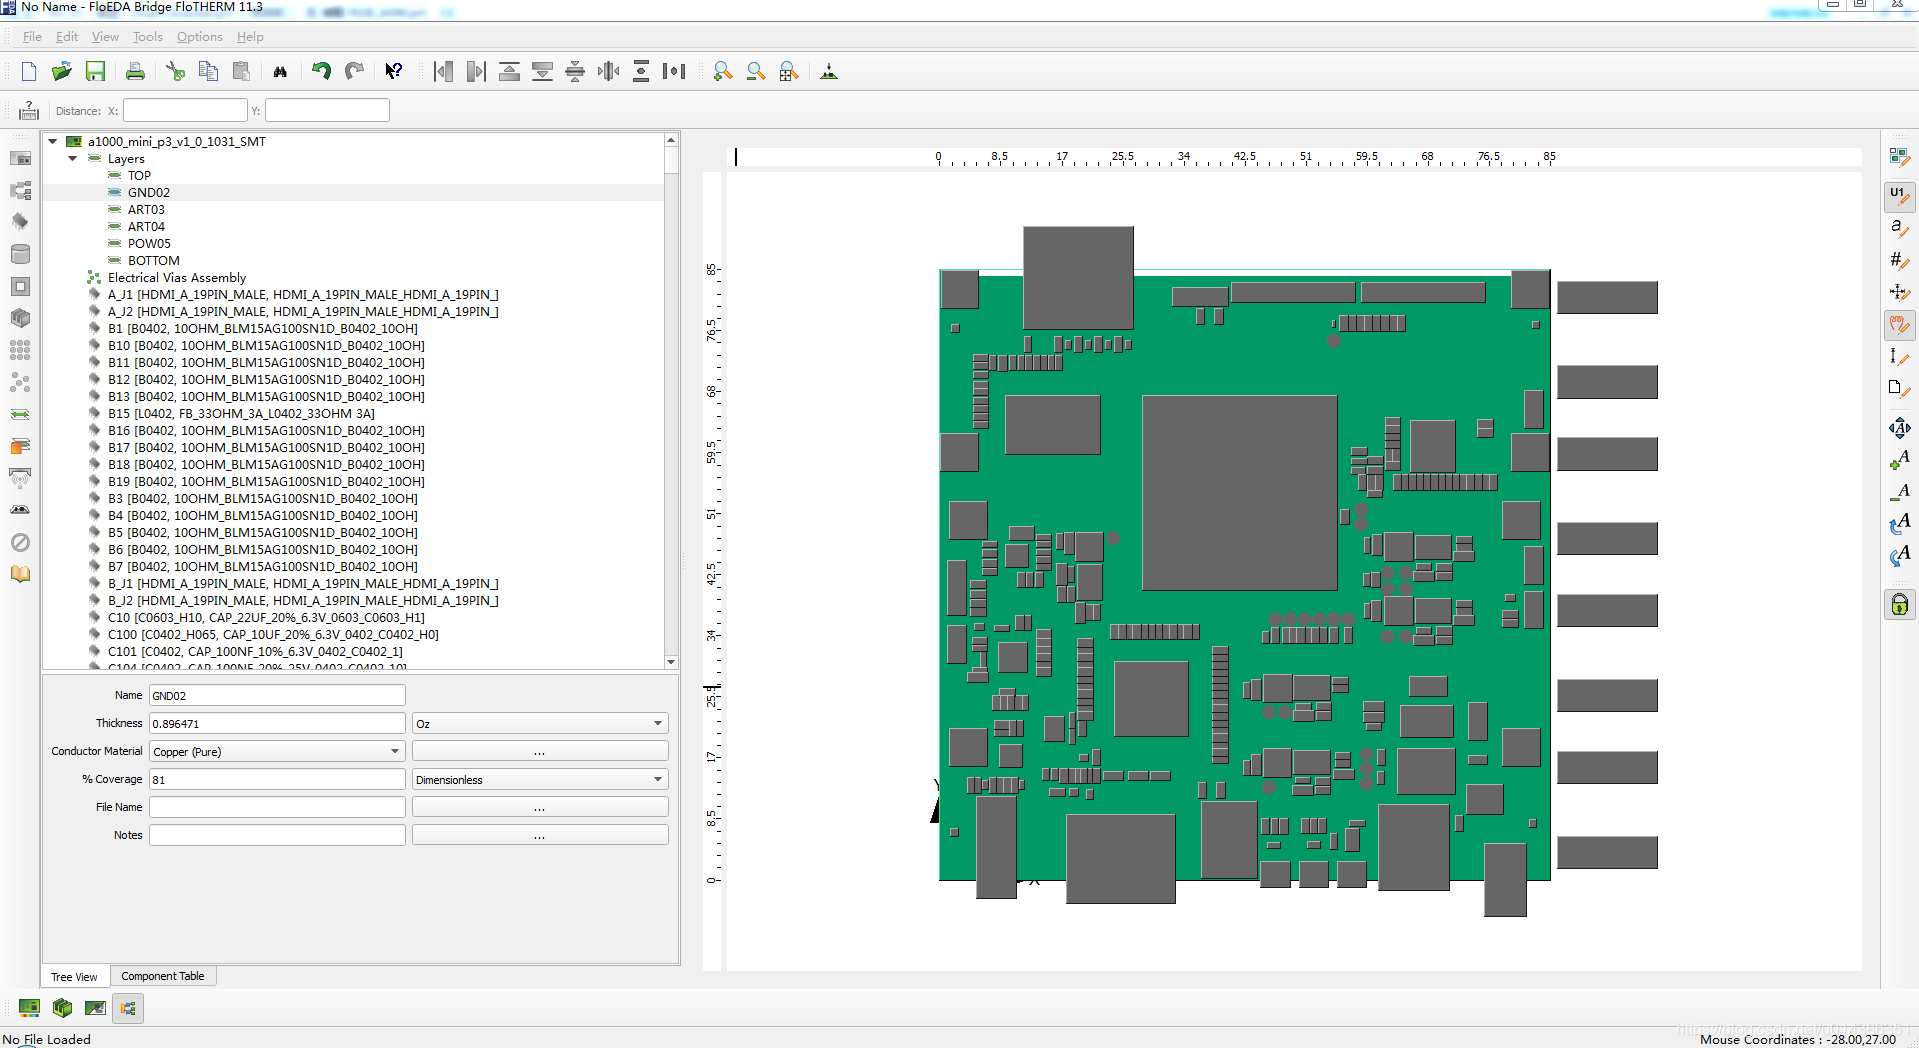Click the Undo arrow icon
1919x1048 pixels.
[321, 71]
